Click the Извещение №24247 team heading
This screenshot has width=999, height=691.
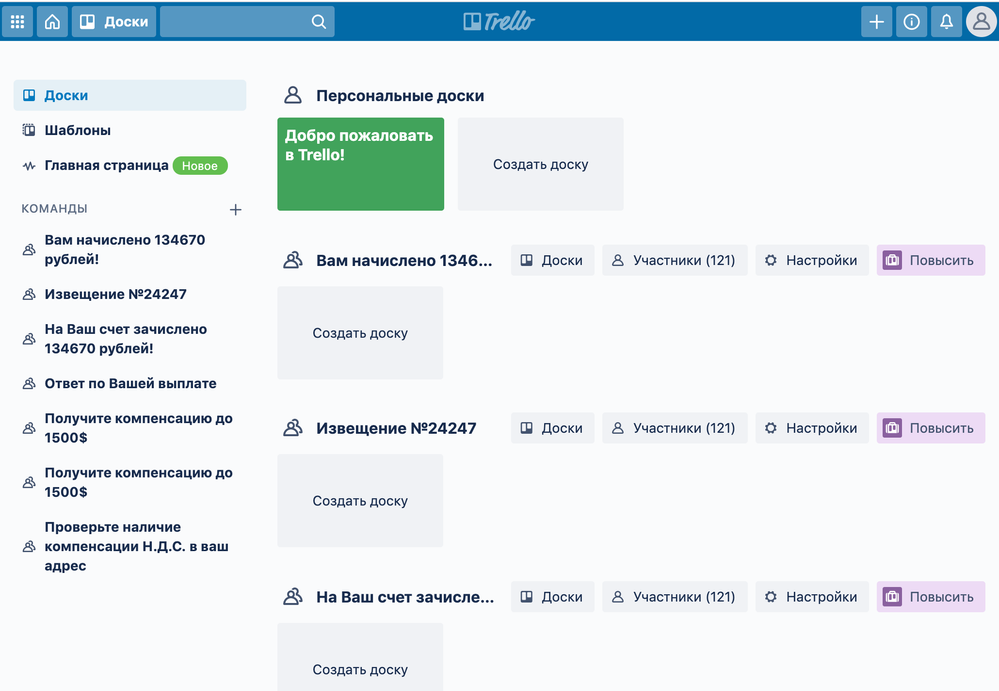click(396, 428)
